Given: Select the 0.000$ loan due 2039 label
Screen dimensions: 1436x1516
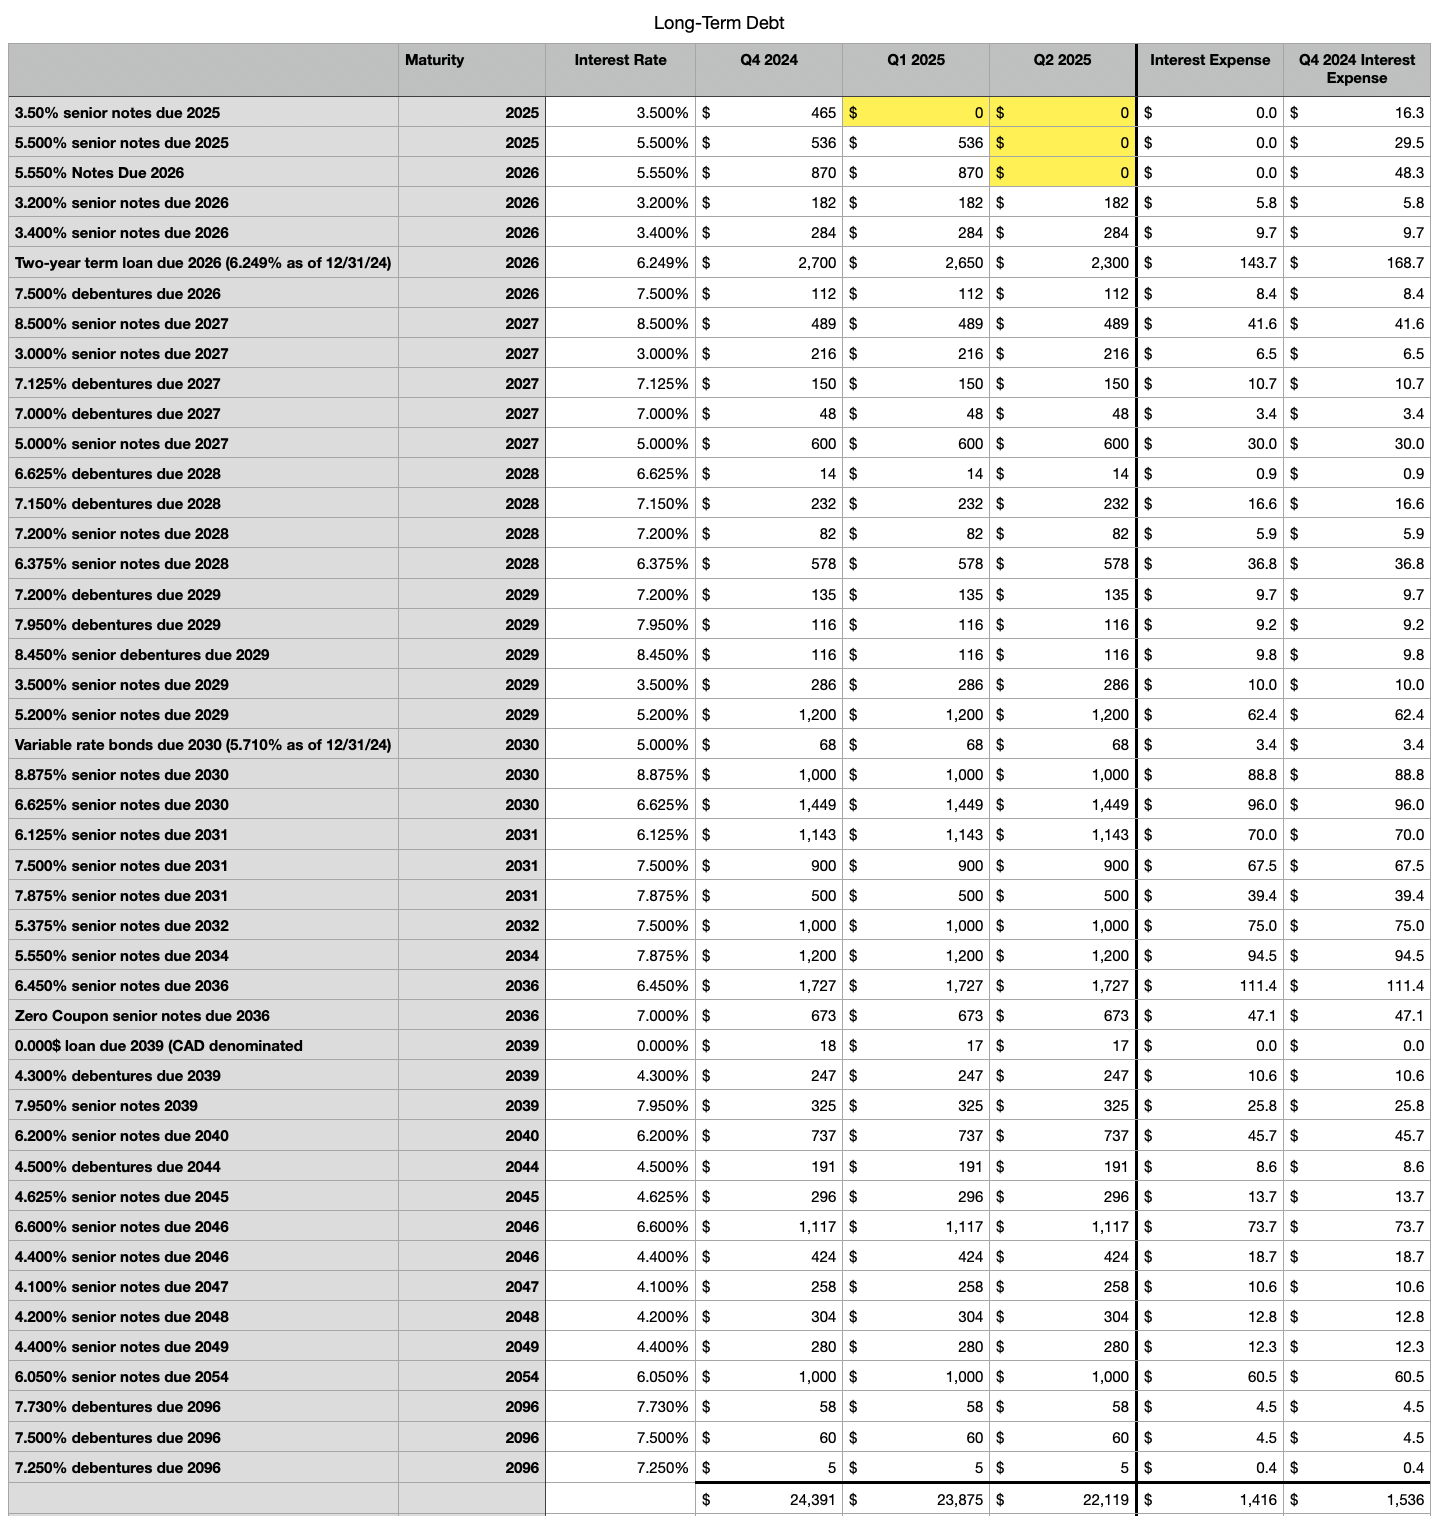Looking at the screenshot, I should pos(158,1046).
